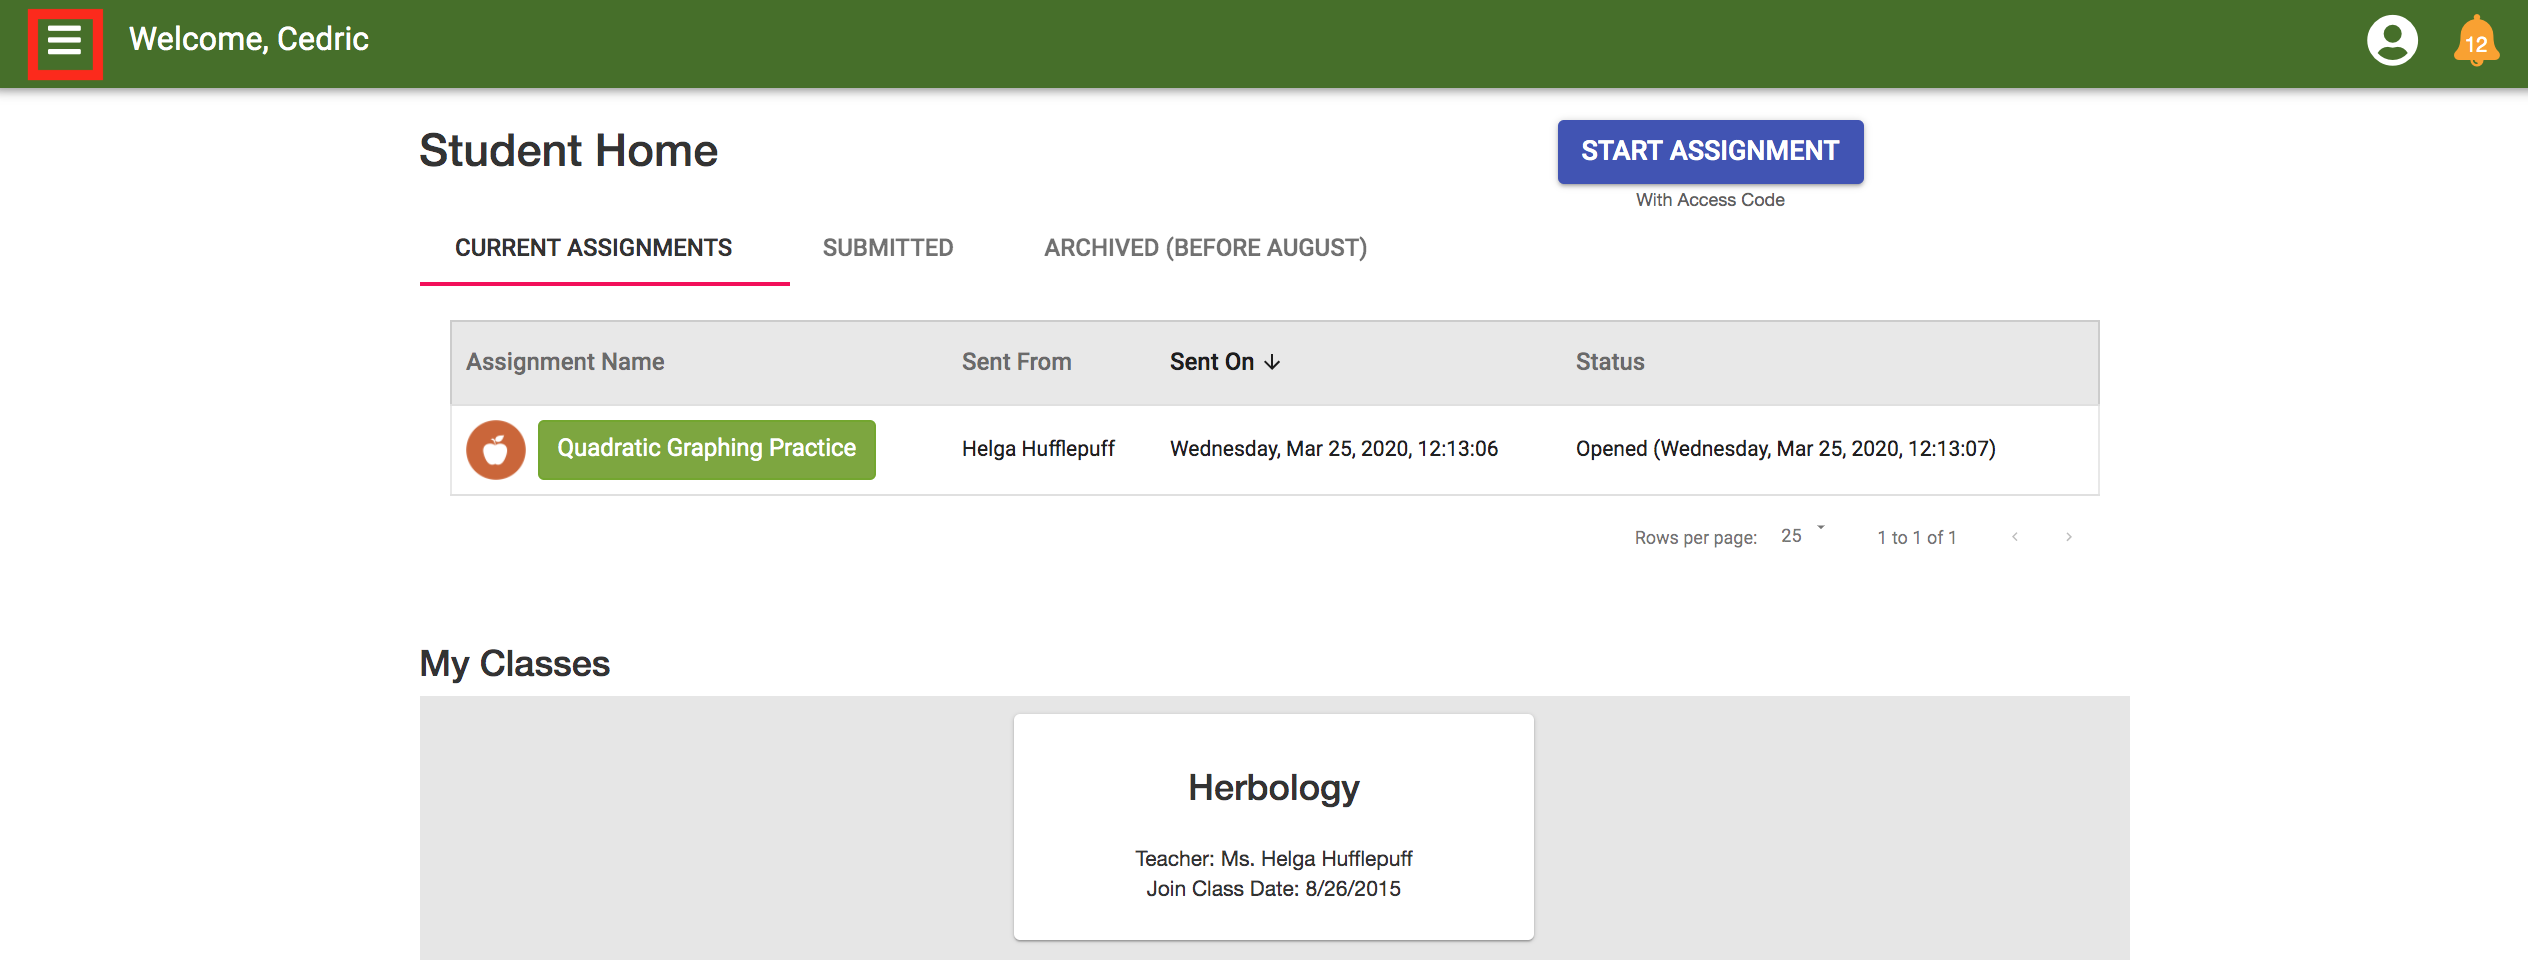2528x964 pixels.
Task: Sort by the Sent From header
Action: click(x=1016, y=362)
